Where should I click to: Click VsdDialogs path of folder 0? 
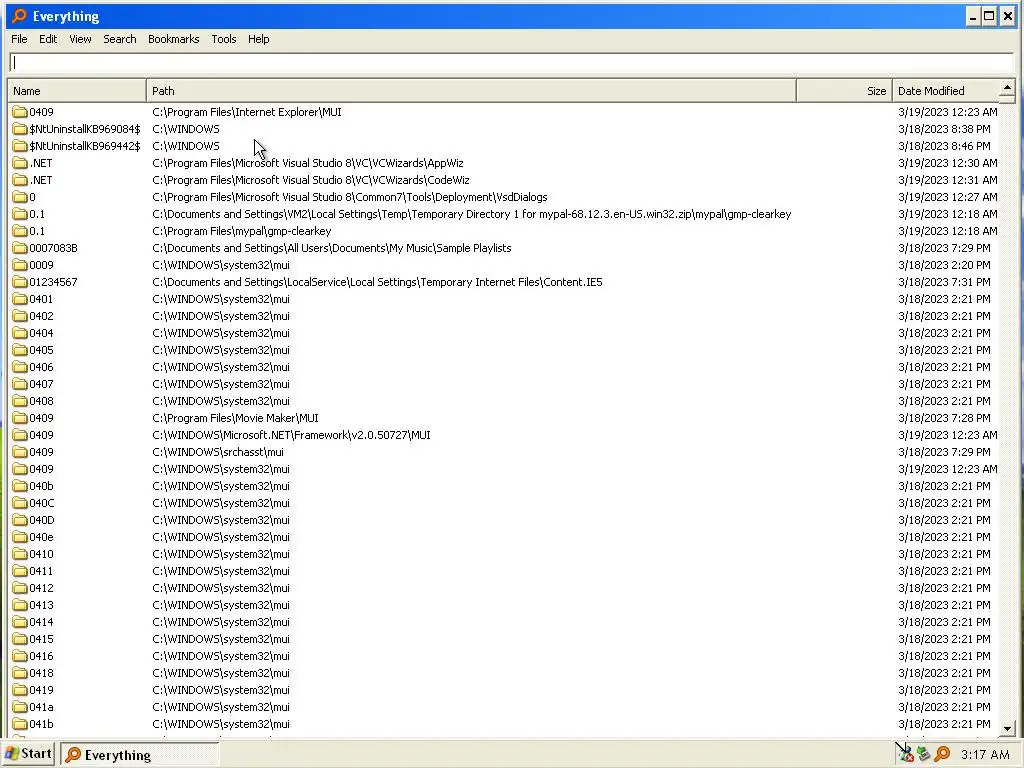(350, 197)
